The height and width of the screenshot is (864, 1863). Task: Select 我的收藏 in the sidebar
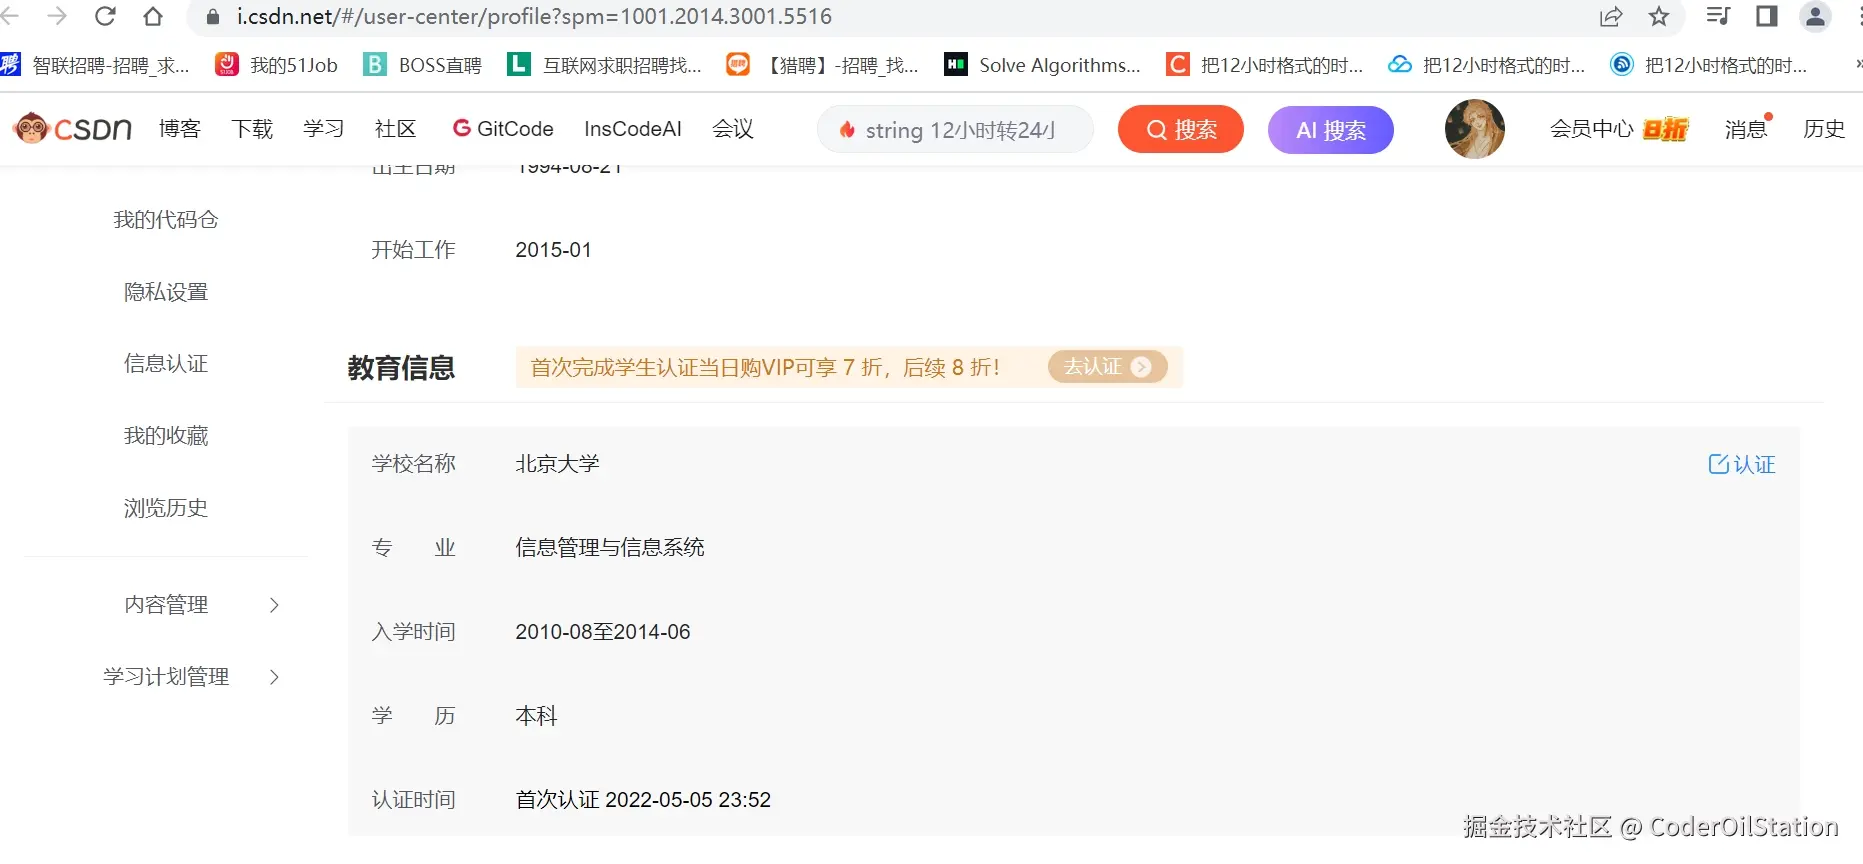tap(166, 436)
